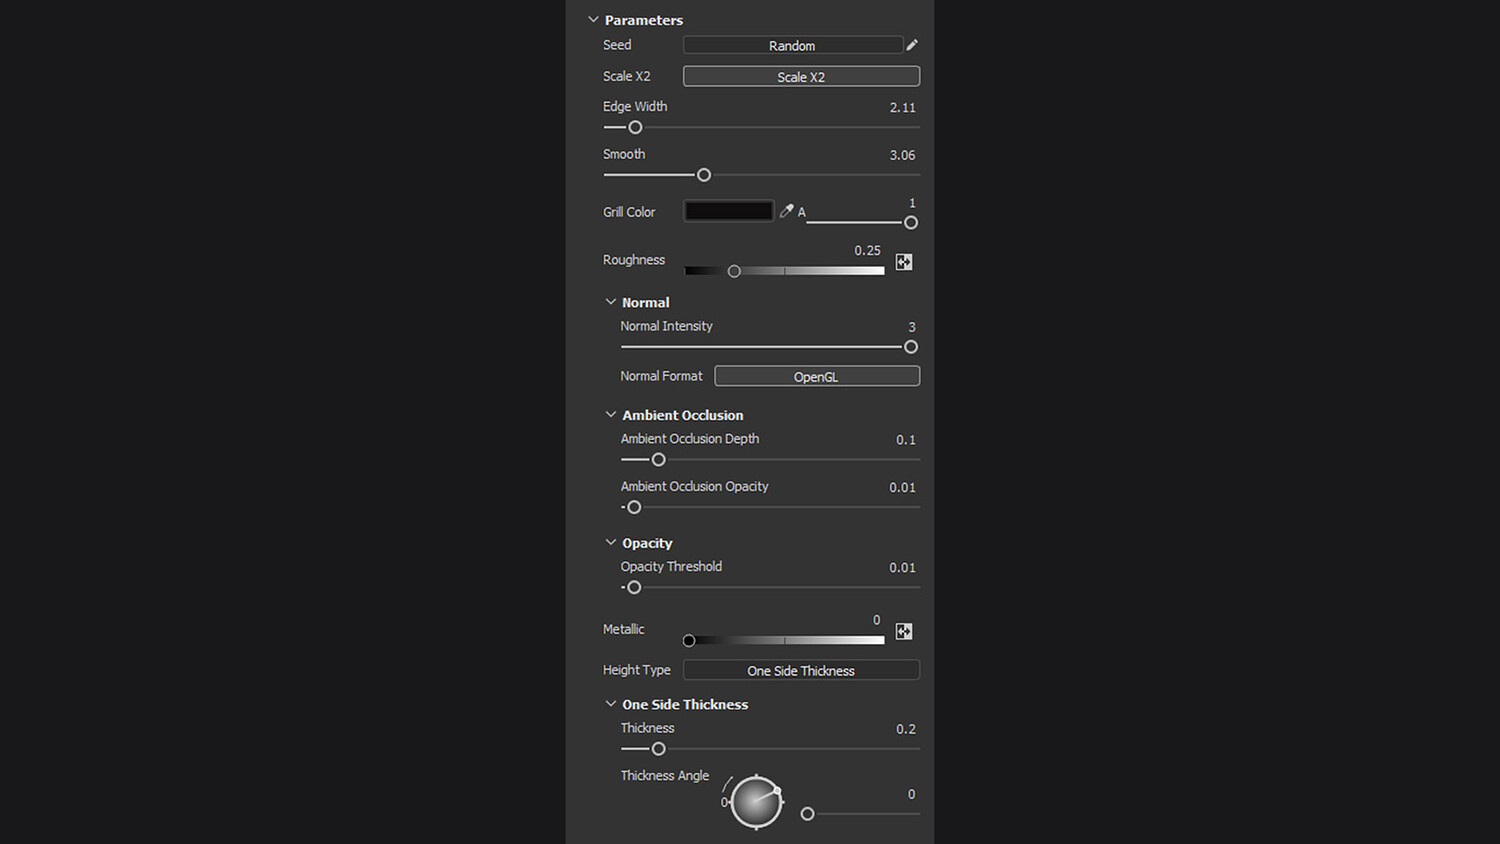Viewport: 1500px width, 844px height.
Task: Click the Metallic channel mapping icon
Action: point(904,631)
